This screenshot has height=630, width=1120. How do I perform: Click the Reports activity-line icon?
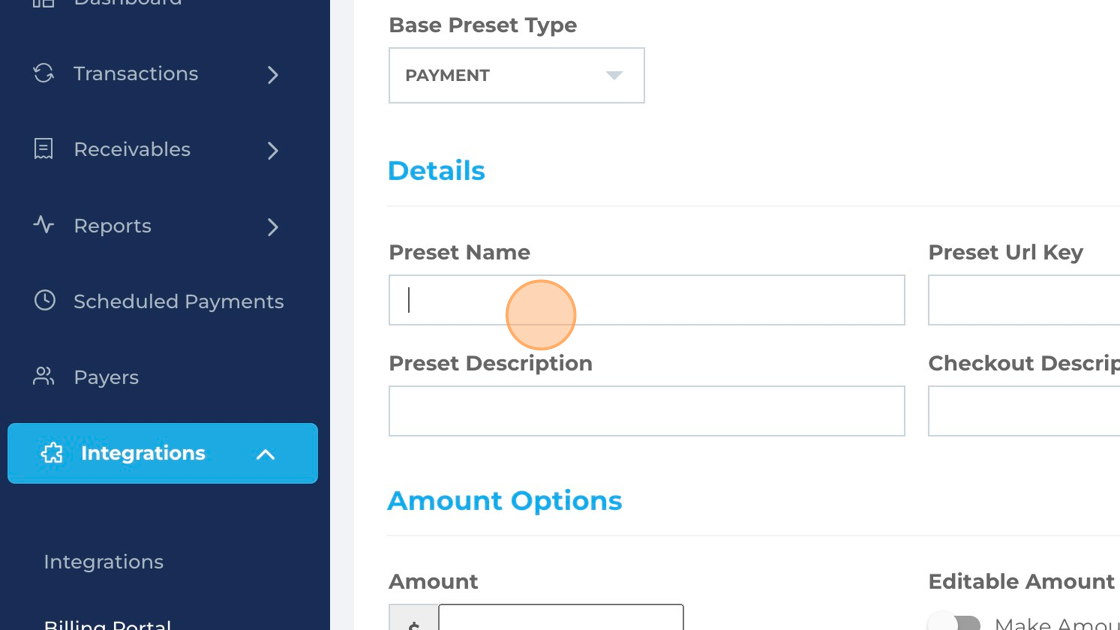pos(44,225)
